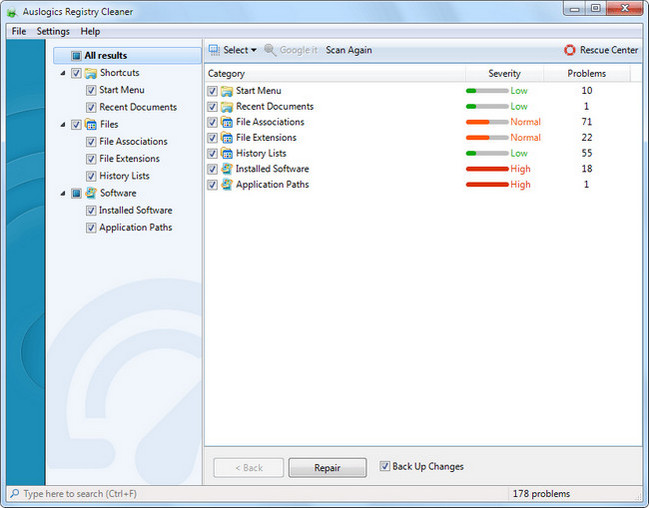
Task: Click the Application Paths icon in list
Action: coord(226,185)
